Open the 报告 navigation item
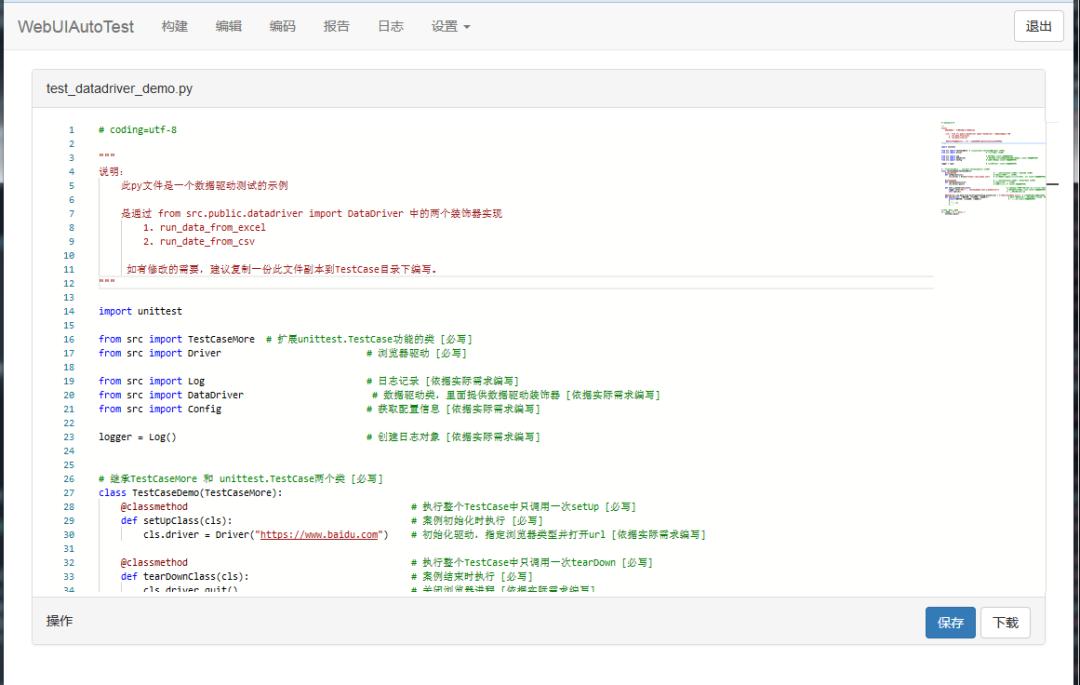The image size is (1080, 685). 337,27
